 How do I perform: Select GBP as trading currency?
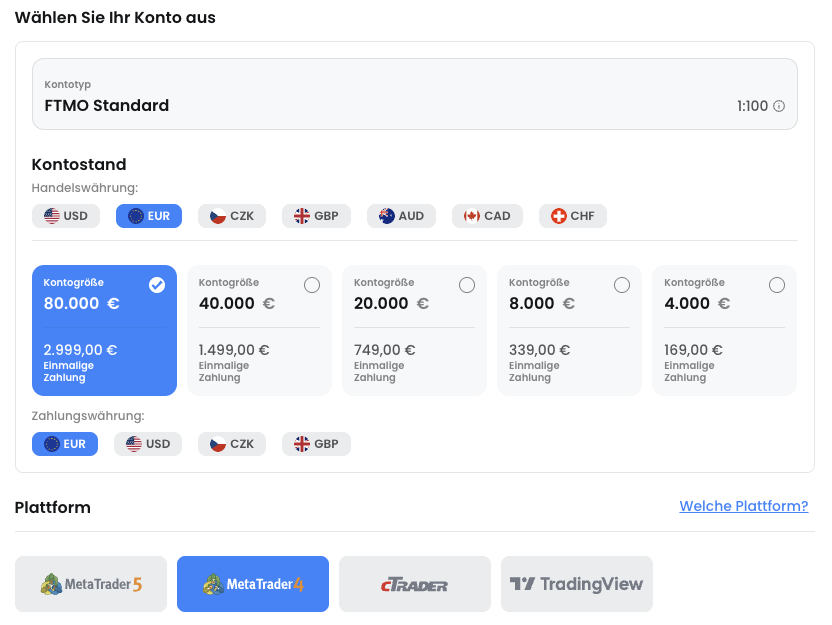click(316, 216)
